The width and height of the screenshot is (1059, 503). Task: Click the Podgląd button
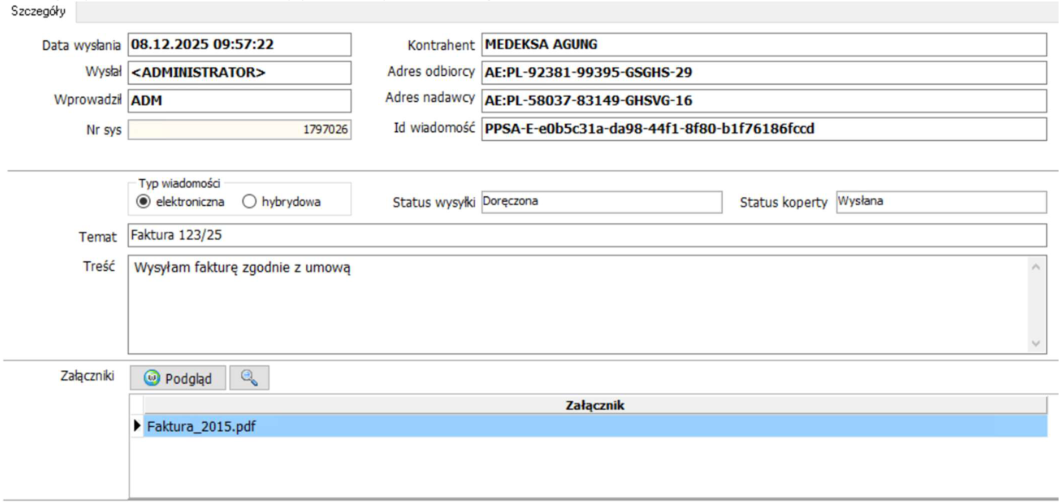pos(177,378)
